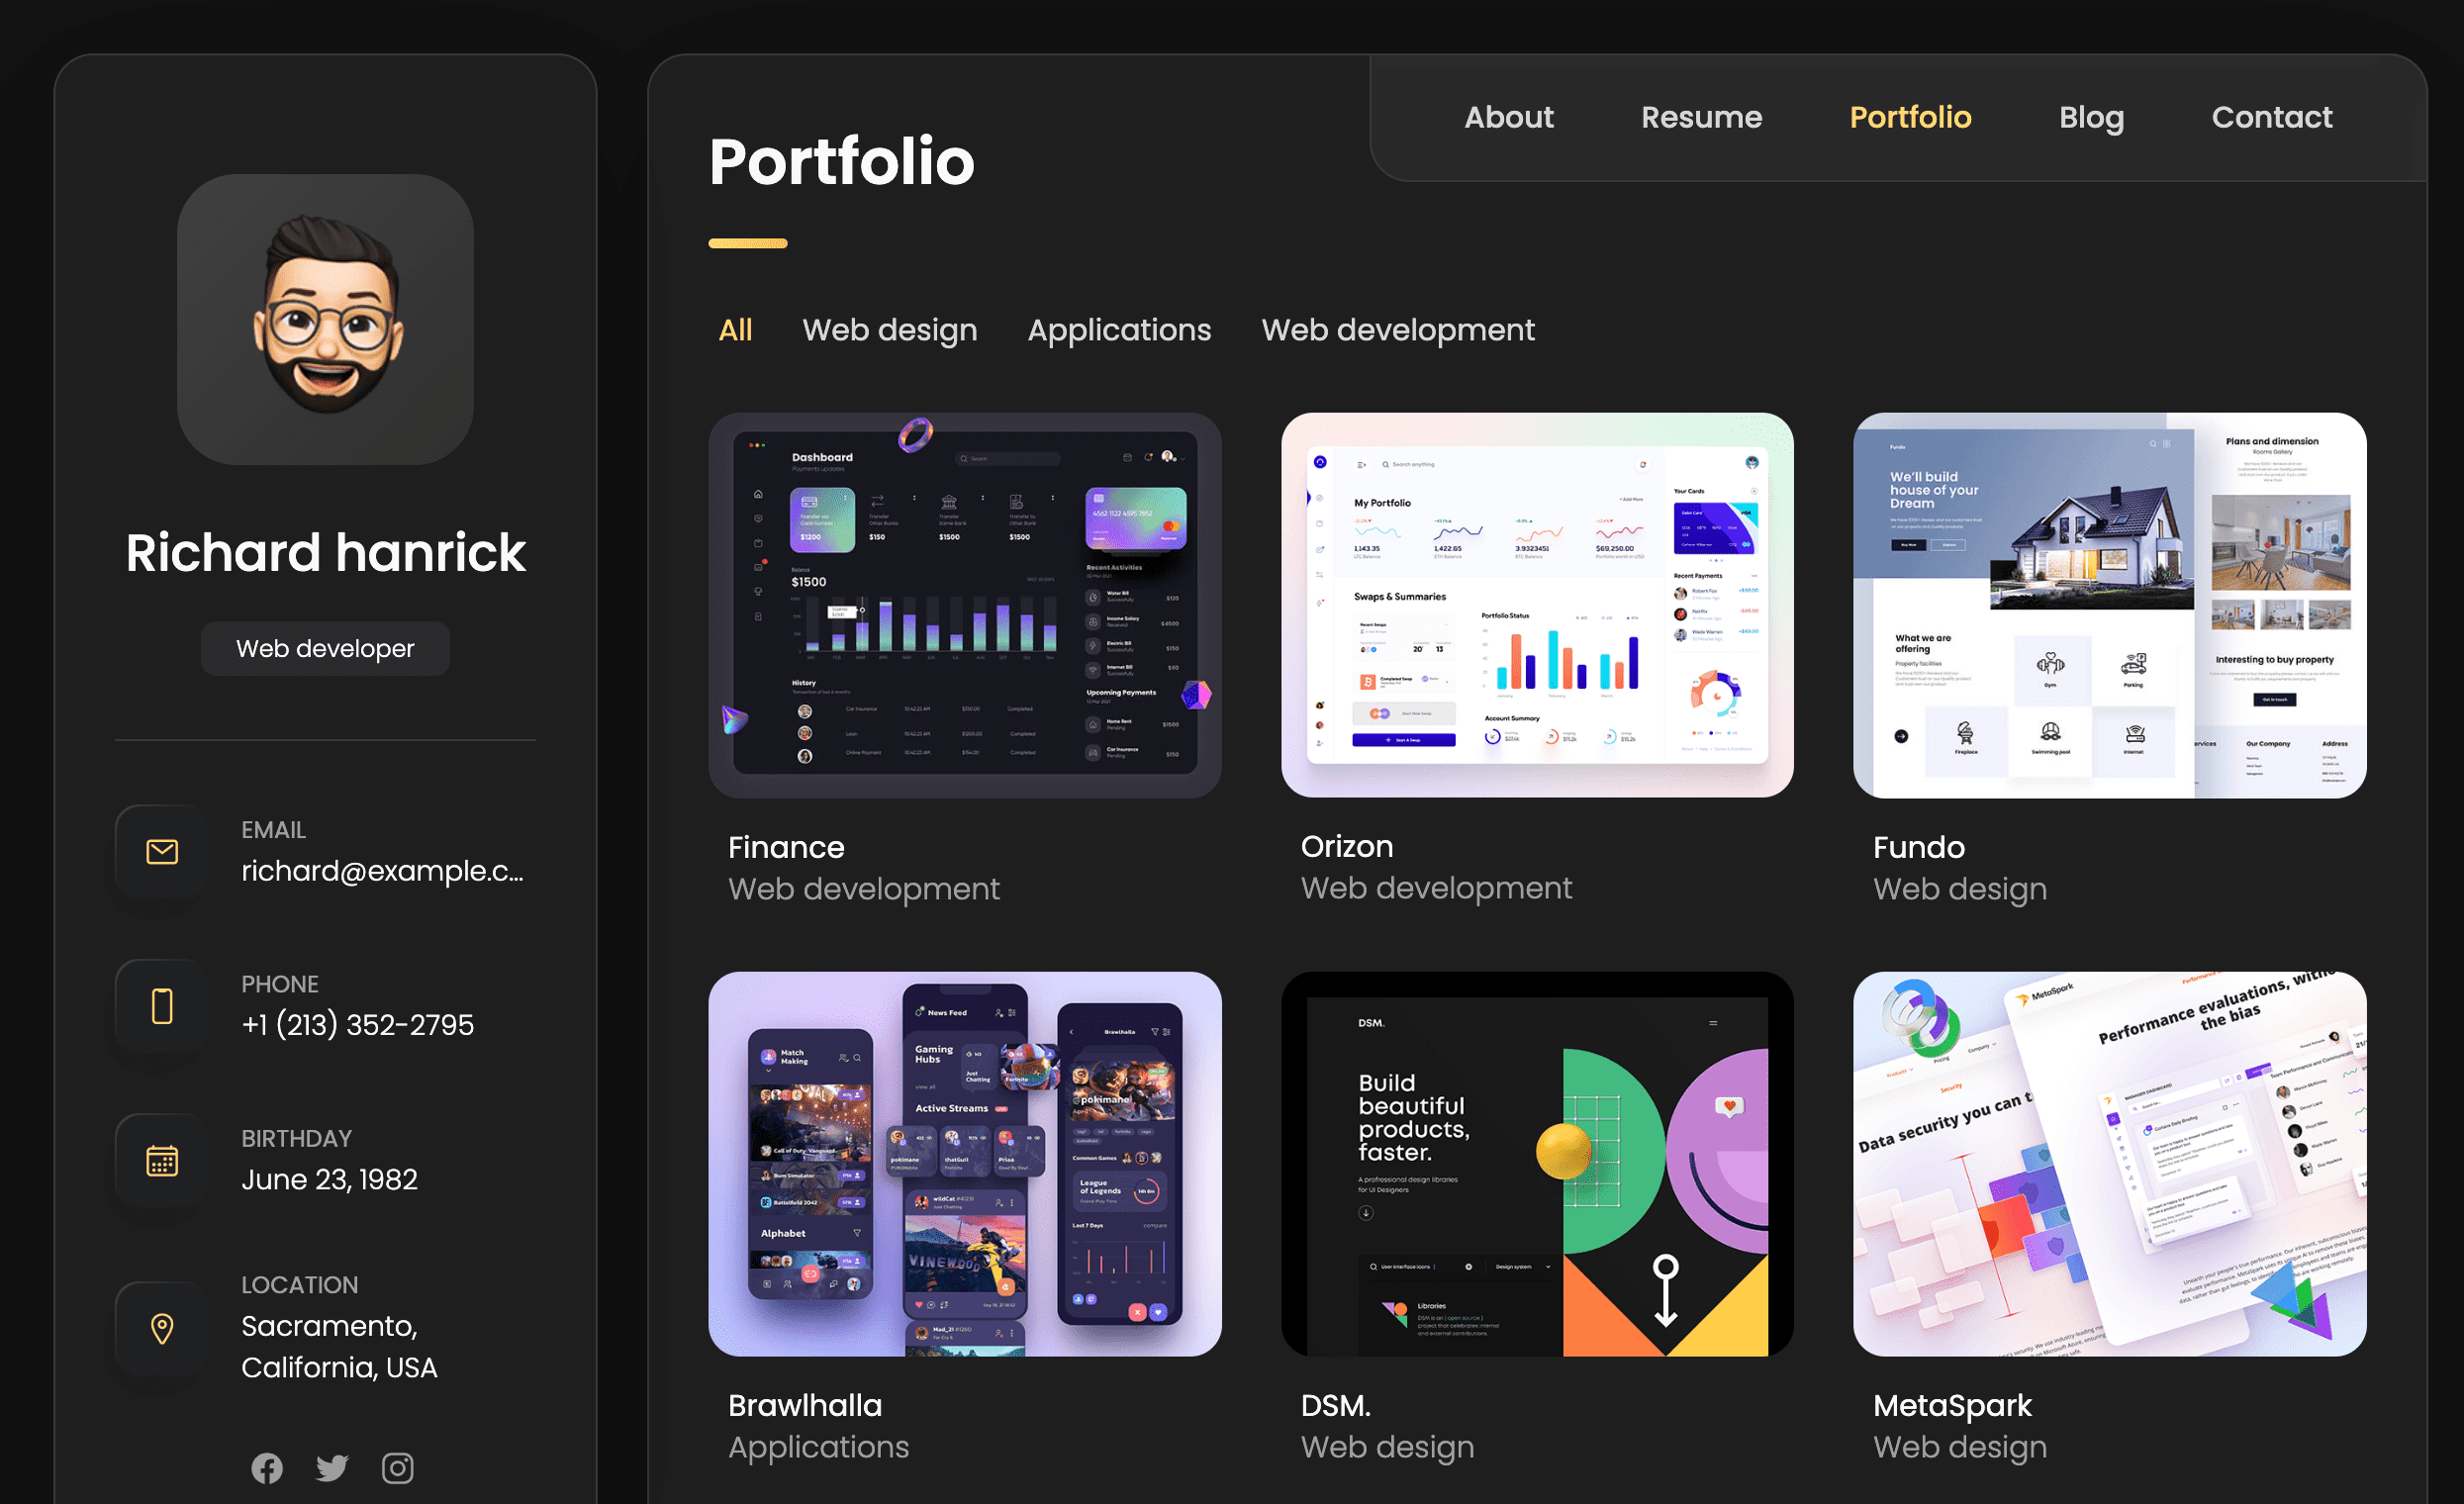This screenshot has width=2464, height=1504.
Task: Click the About navigation menu item
Action: click(x=1508, y=116)
